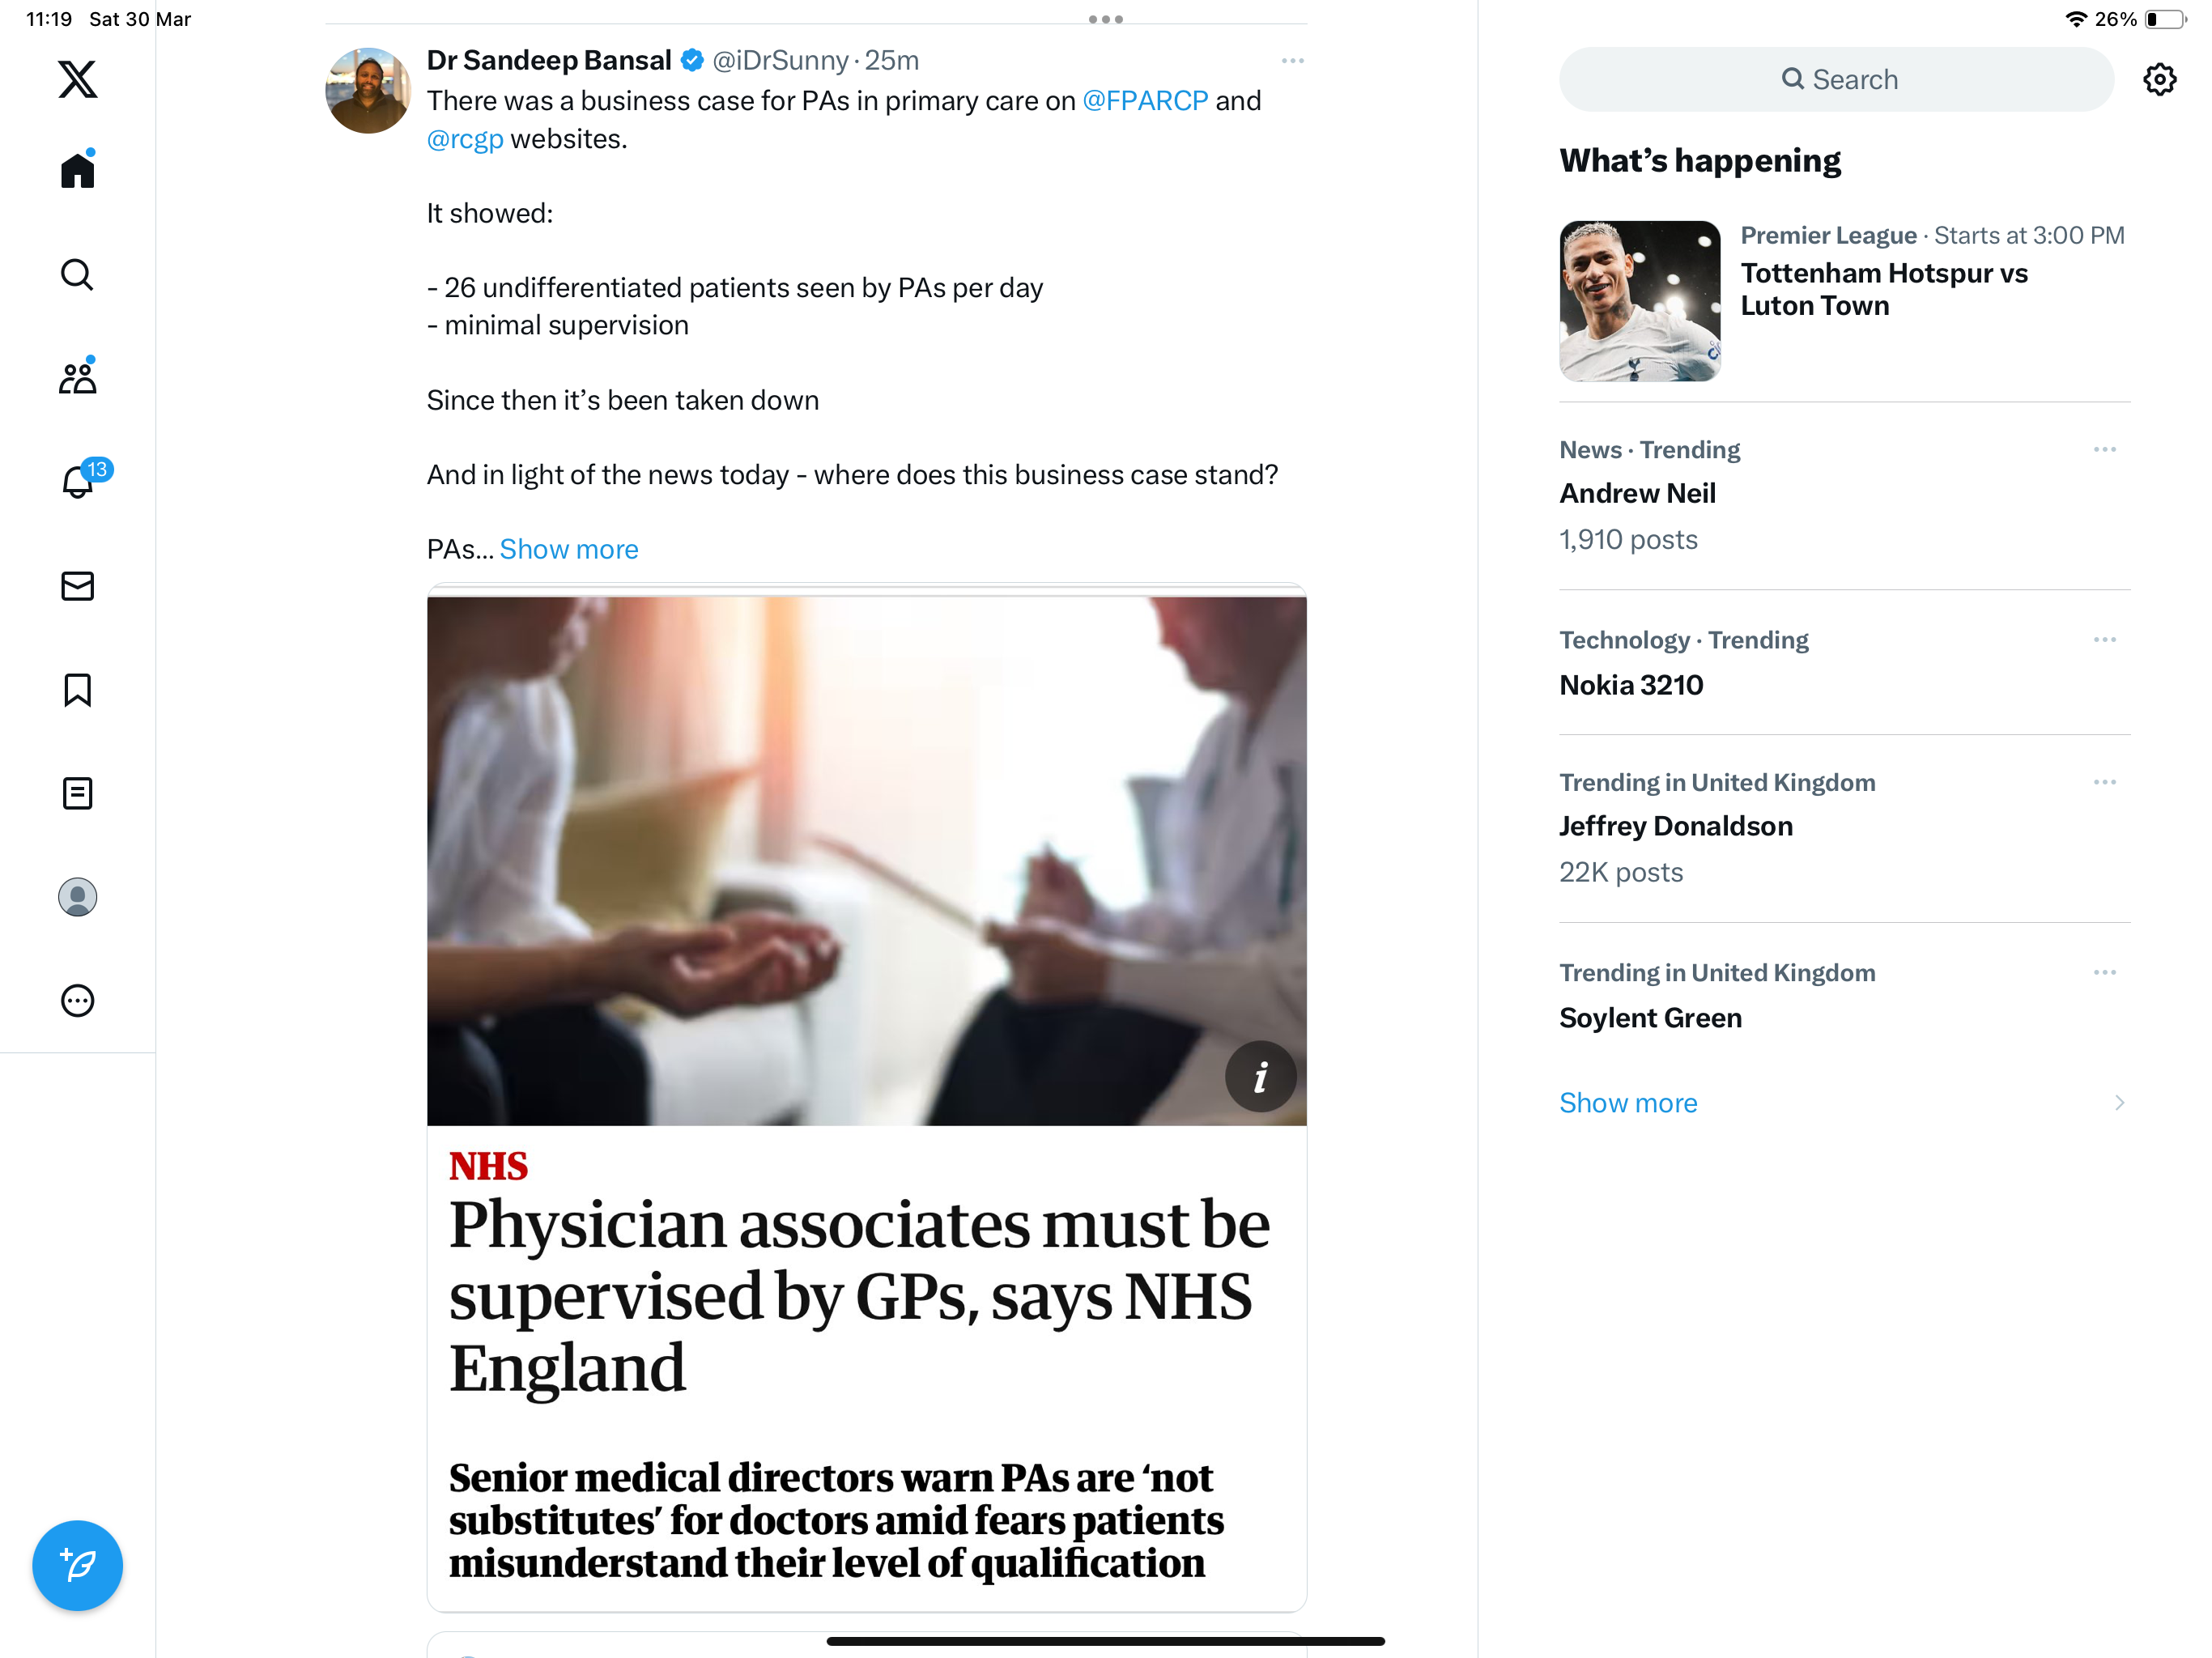Viewport: 2212px width, 1658px height.
Task: Open the Lists icon in sidebar
Action: point(77,794)
